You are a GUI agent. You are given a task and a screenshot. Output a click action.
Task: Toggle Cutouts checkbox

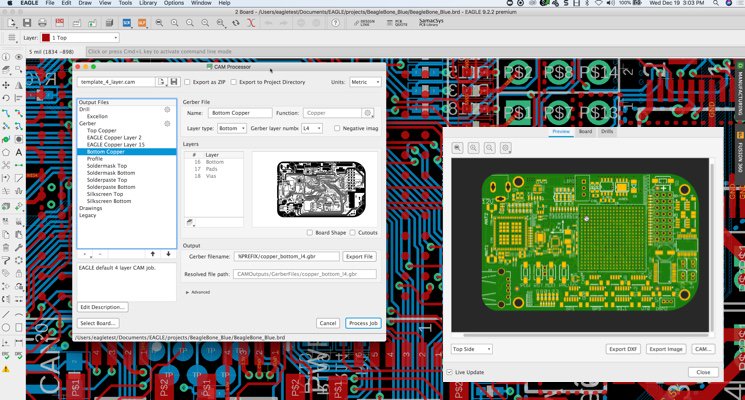353,233
